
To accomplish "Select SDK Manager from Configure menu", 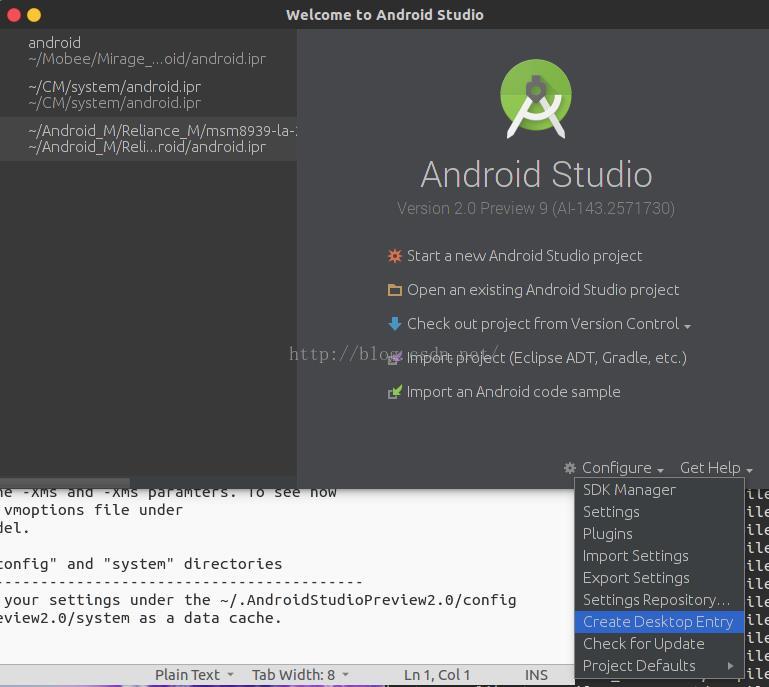I will coord(659,489).
